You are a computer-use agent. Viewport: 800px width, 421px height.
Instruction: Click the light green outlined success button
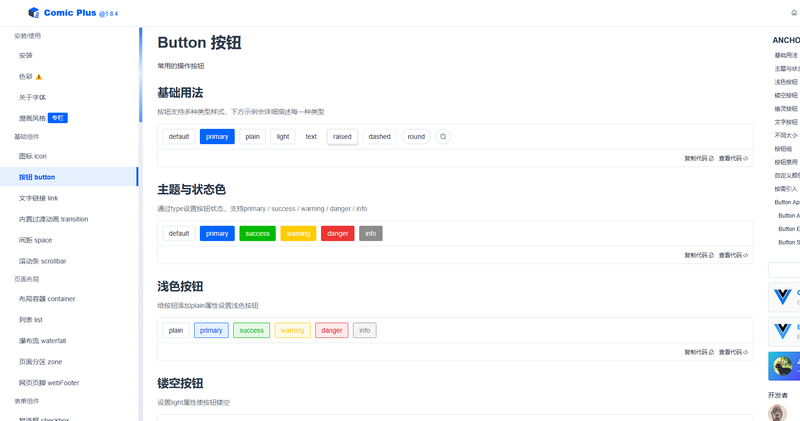252,331
